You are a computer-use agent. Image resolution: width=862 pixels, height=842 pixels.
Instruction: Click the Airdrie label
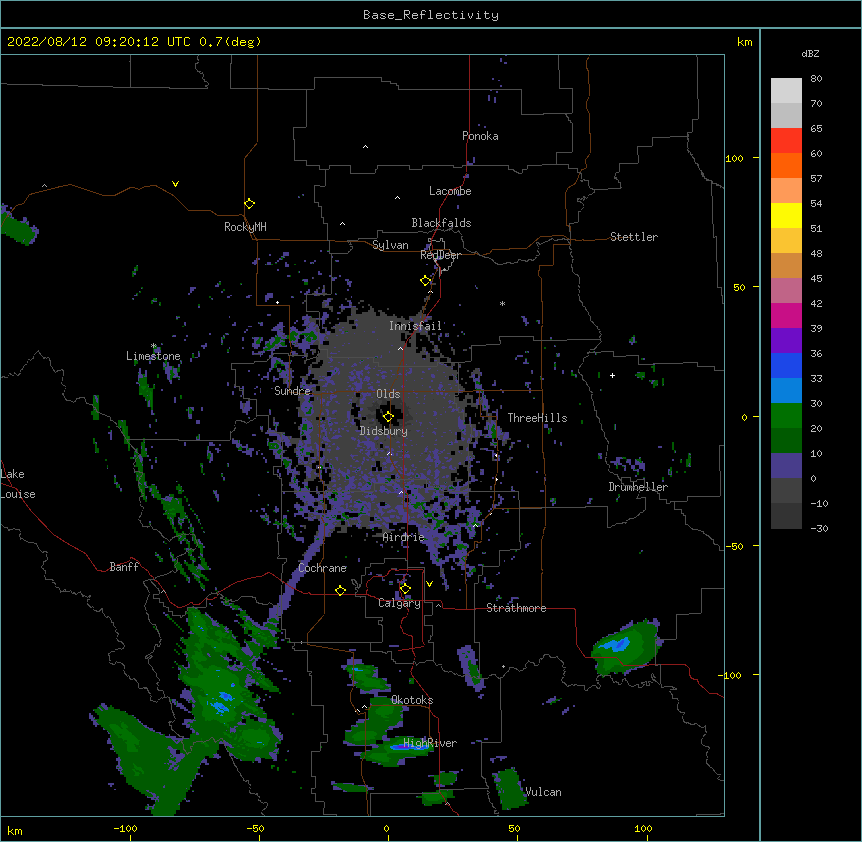tap(404, 538)
